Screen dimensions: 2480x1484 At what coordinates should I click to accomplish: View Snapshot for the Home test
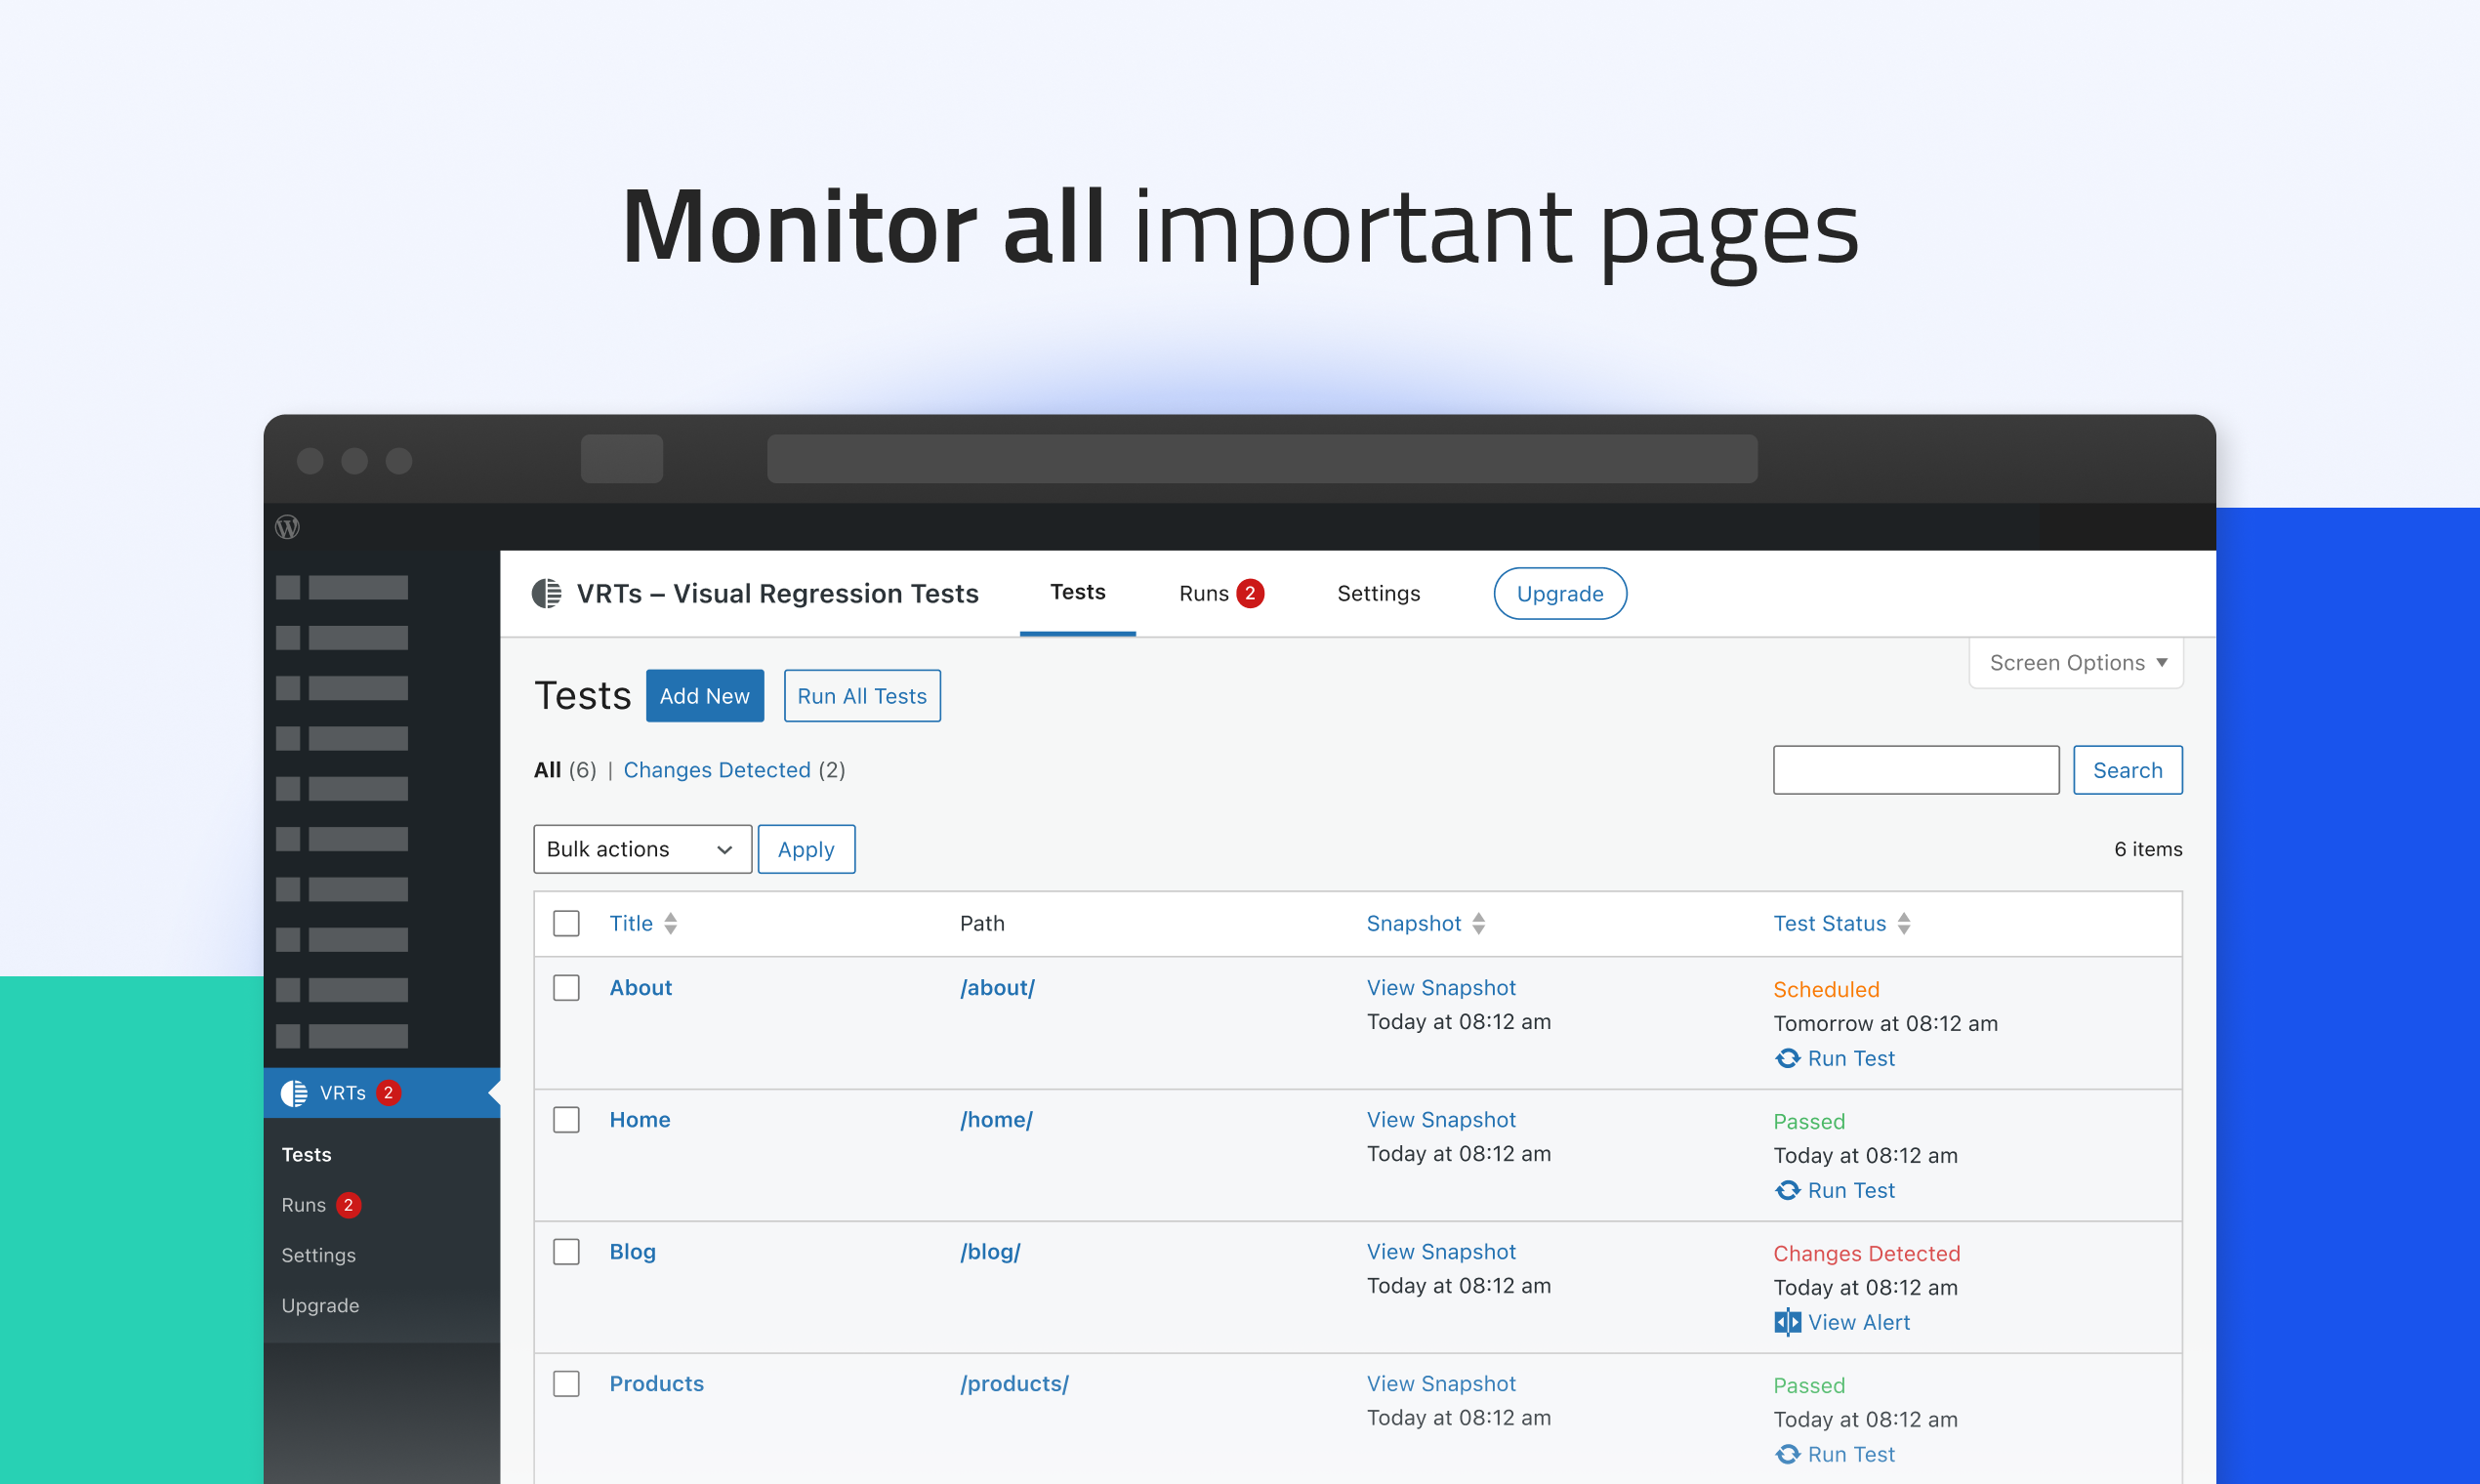[x=1441, y=1120]
